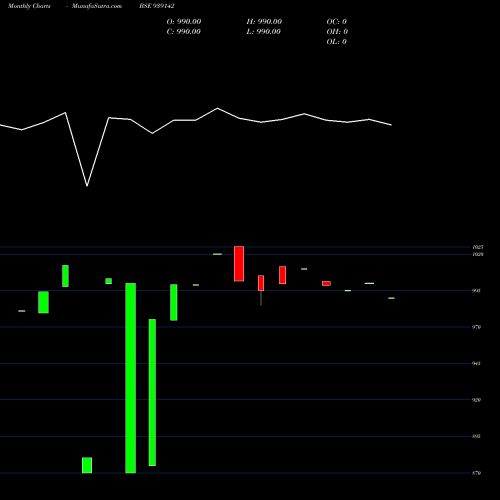500x500 pixels.
Task: Click the "Monthly Charts" title text
Action: pos(29,6)
